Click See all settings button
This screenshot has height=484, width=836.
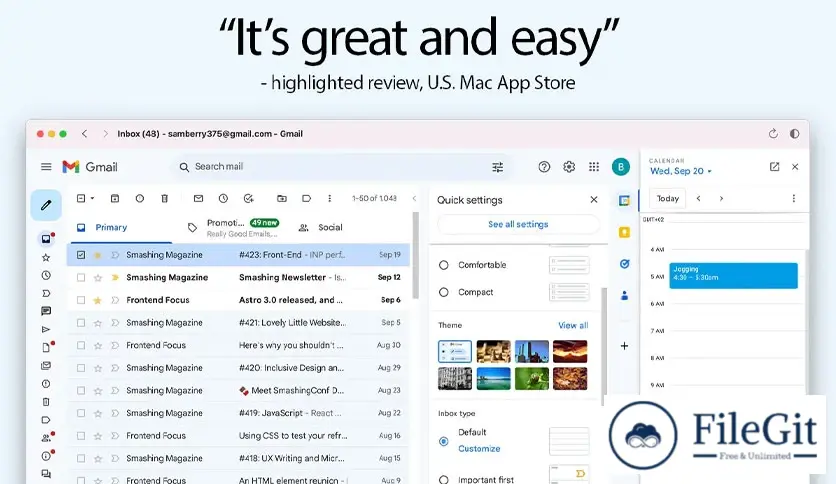click(x=518, y=224)
